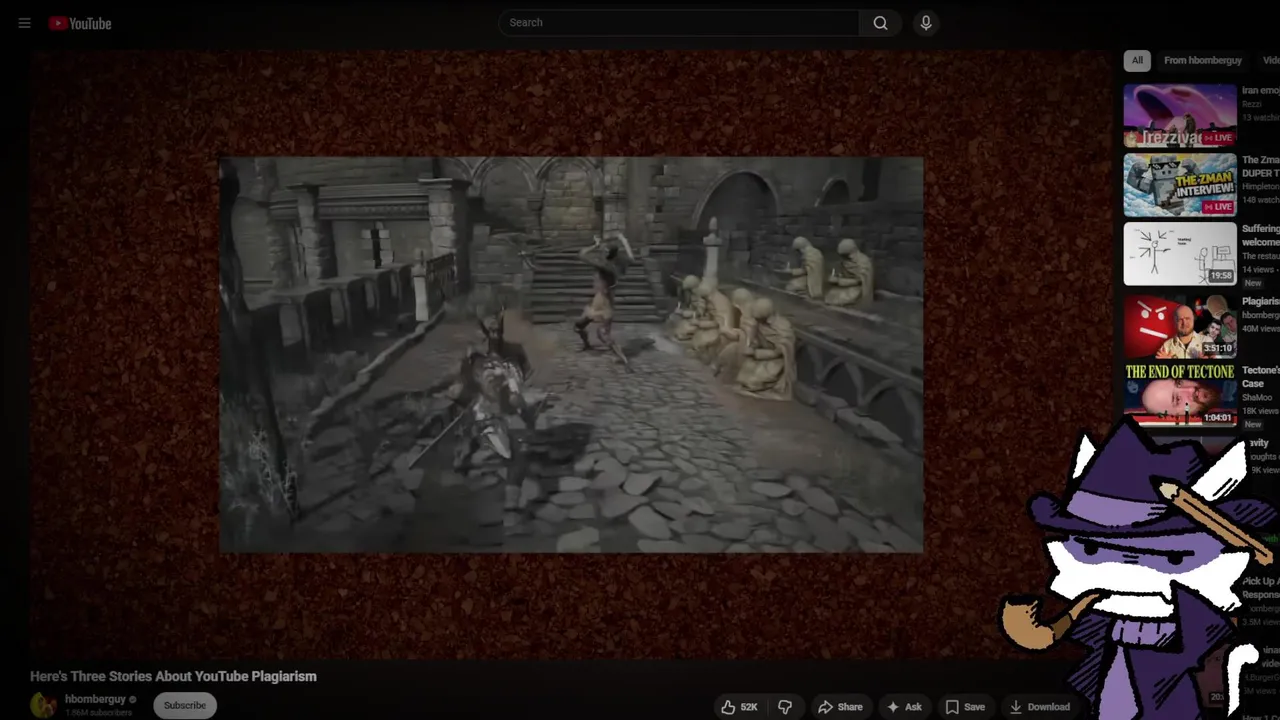Open 'The Zman Interview' live thumbnail

click(x=1180, y=184)
